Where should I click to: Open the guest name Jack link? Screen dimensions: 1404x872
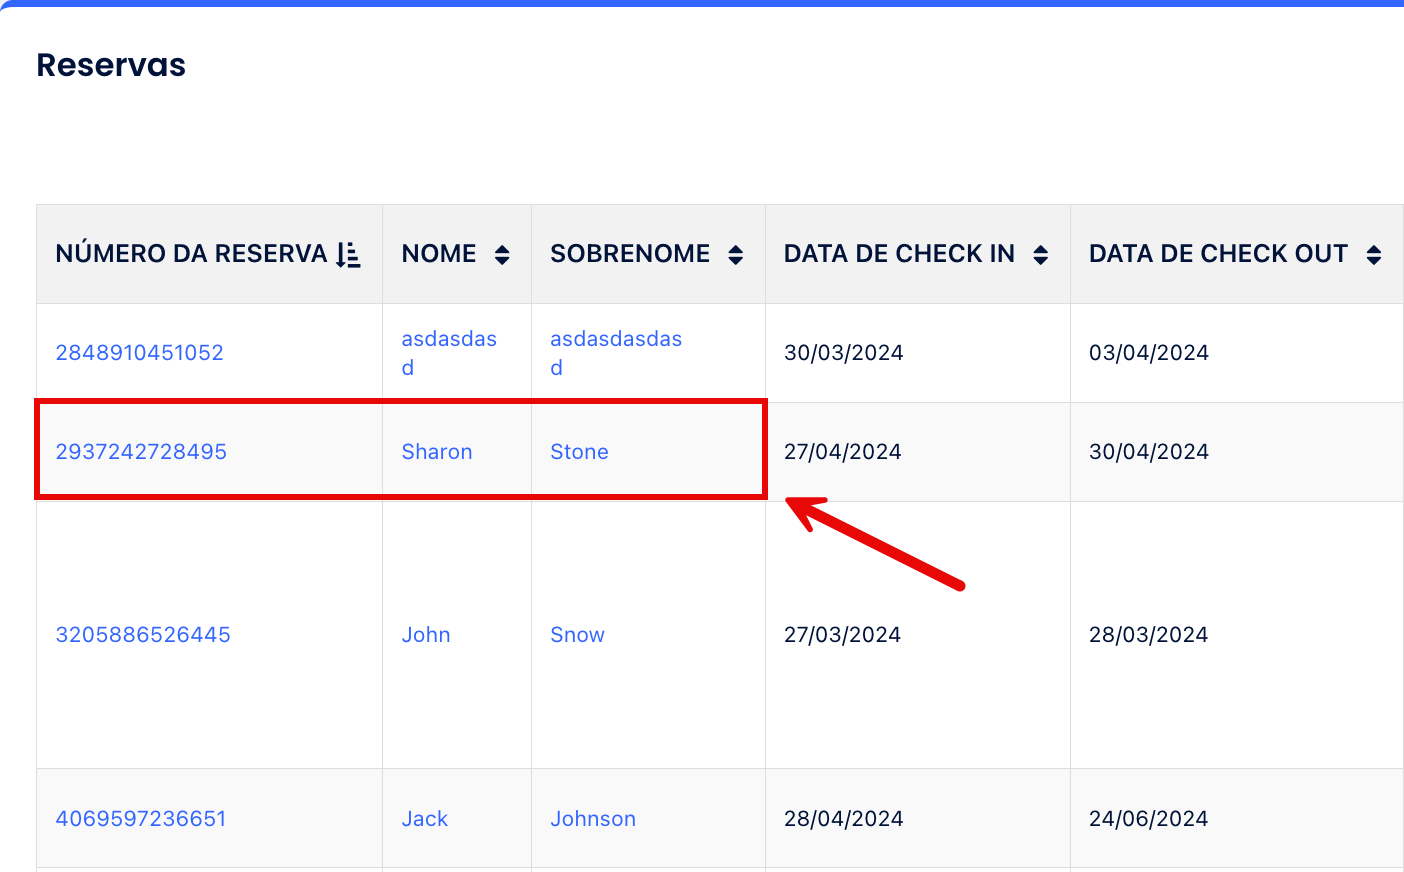pos(425,819)
